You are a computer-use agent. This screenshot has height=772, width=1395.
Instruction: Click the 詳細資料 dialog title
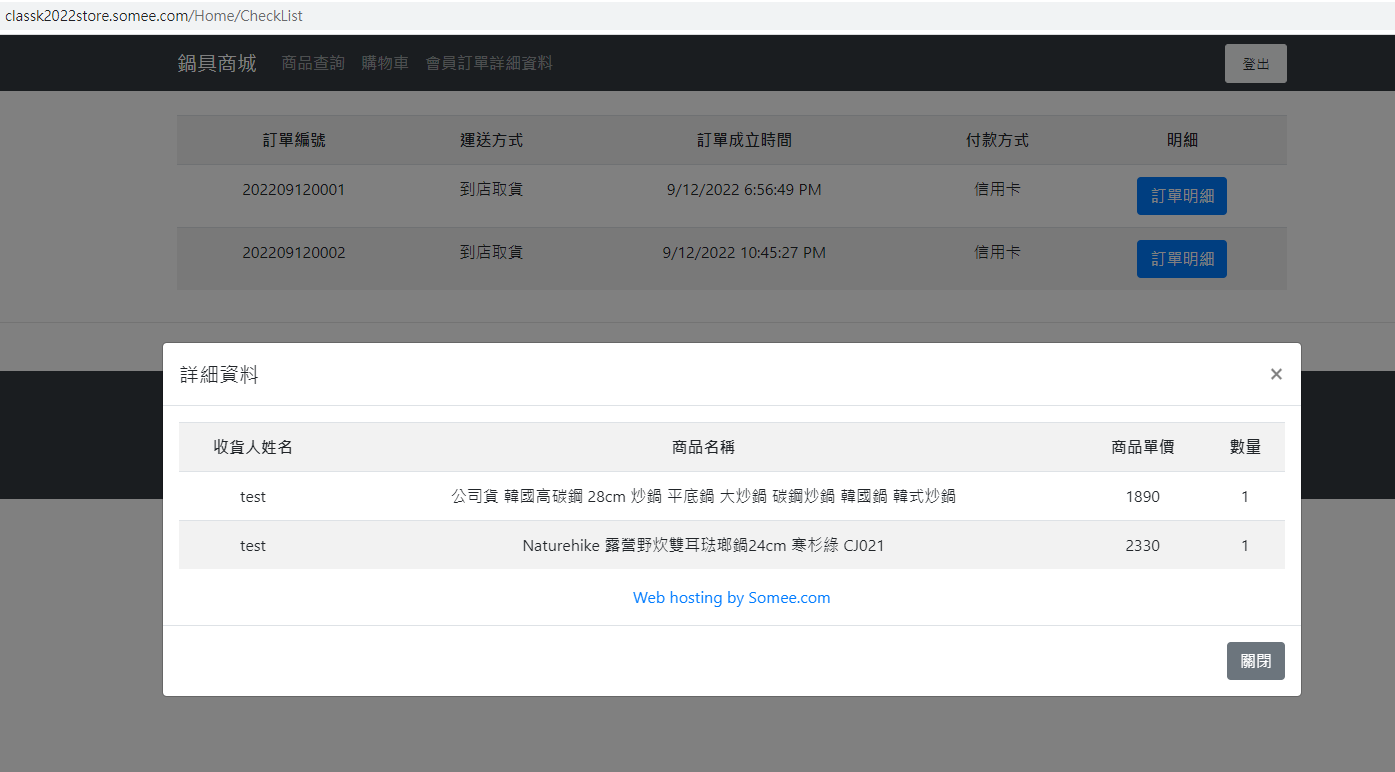tap(219, 375)
